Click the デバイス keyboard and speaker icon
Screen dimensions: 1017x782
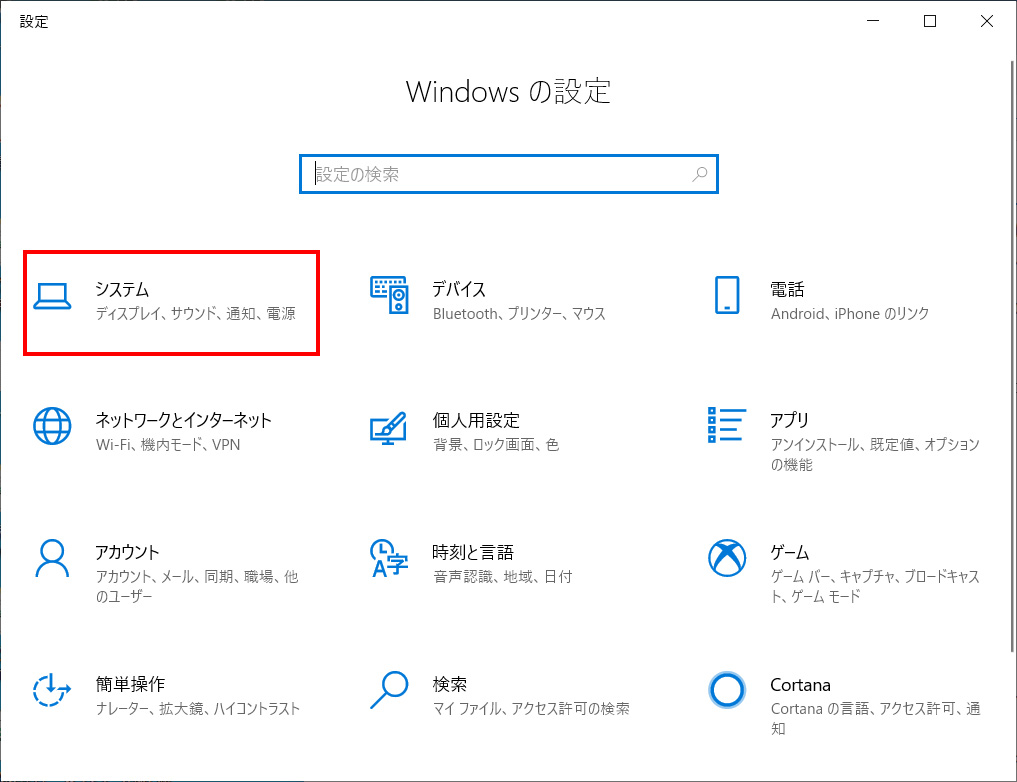click(389, 295)
